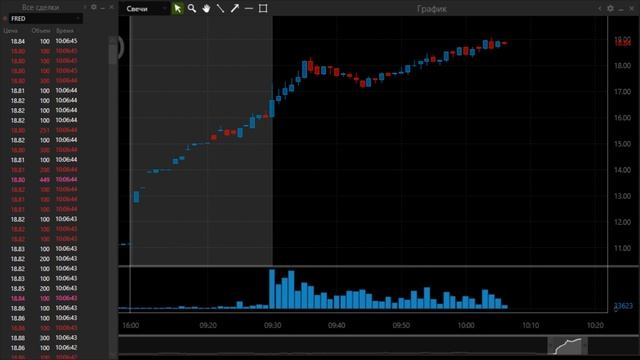Click left chevron in Все сделки panel header
The height and width of the screenshot is (360, 640).
tap(85, 7)
